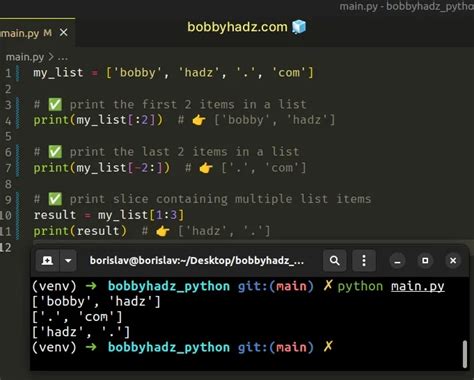This screenshot has height=380, width=474.
Task: Click the my_list variable on line 1
Action: [x=58, y=73]
